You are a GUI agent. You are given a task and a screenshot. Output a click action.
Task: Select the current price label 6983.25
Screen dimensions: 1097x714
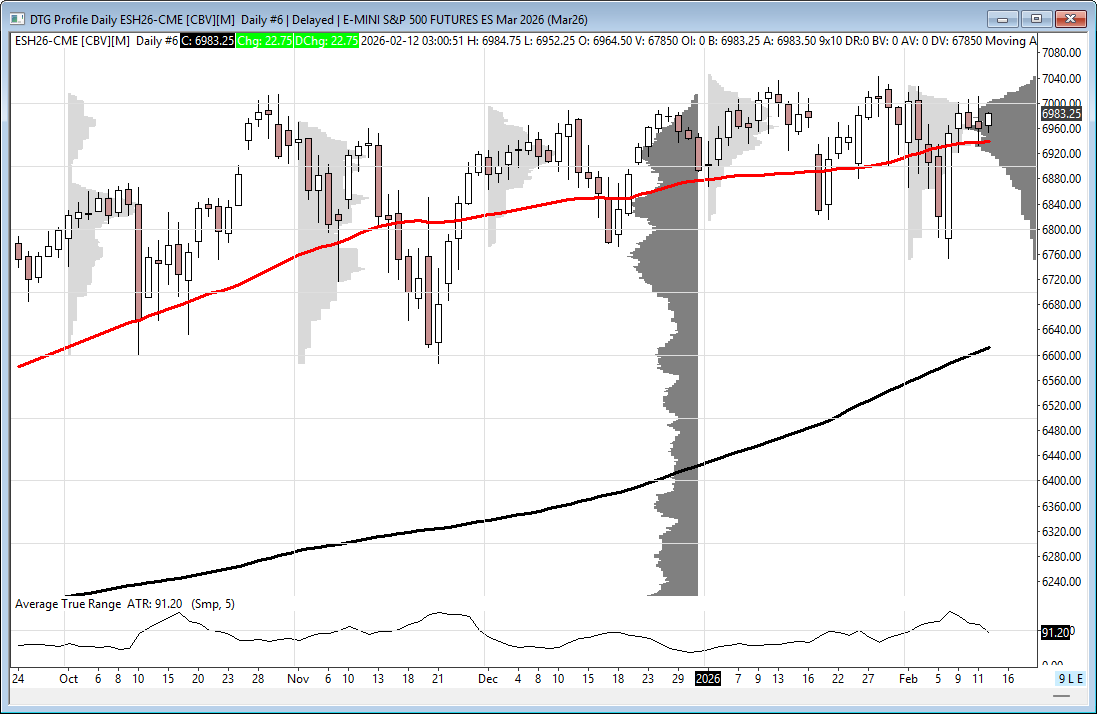[x=1061, y=114]
